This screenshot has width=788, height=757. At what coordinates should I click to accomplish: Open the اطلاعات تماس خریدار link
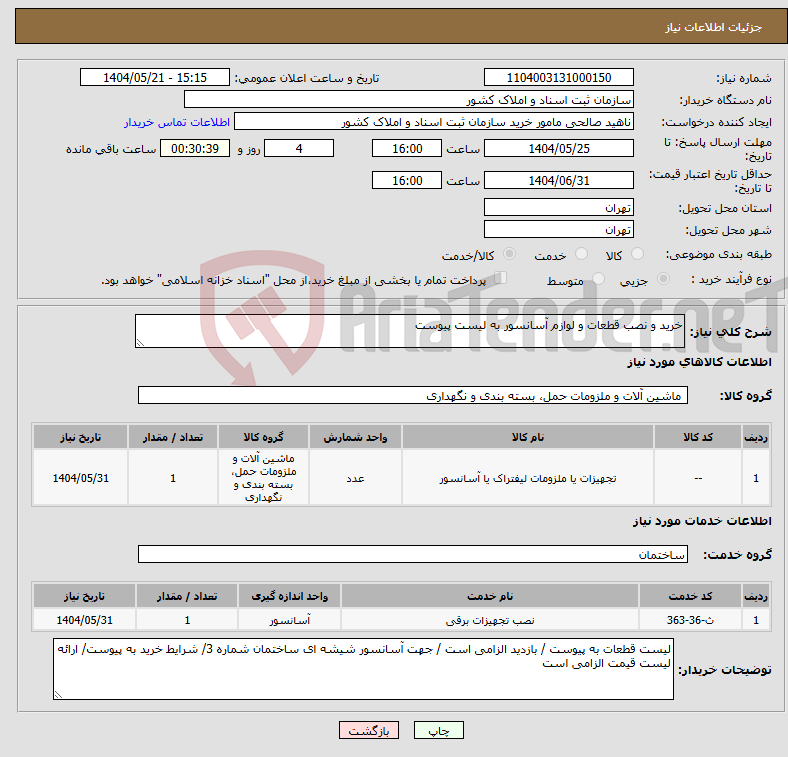coord(176,122)
